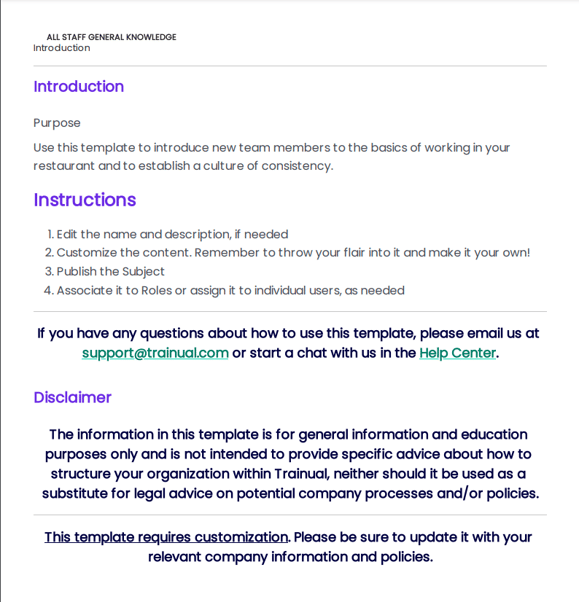Click the Introduction breadcrumb under the header

pos(62,48)
